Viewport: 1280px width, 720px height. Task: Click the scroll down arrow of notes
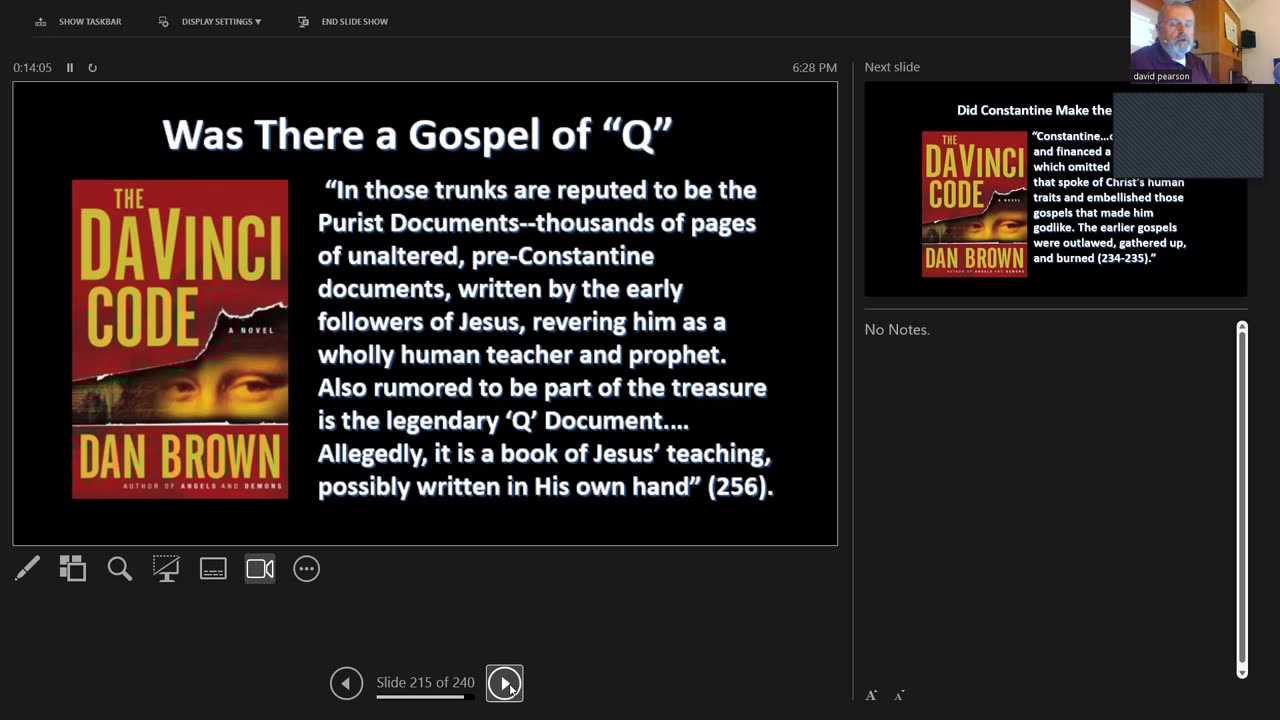1242,673
